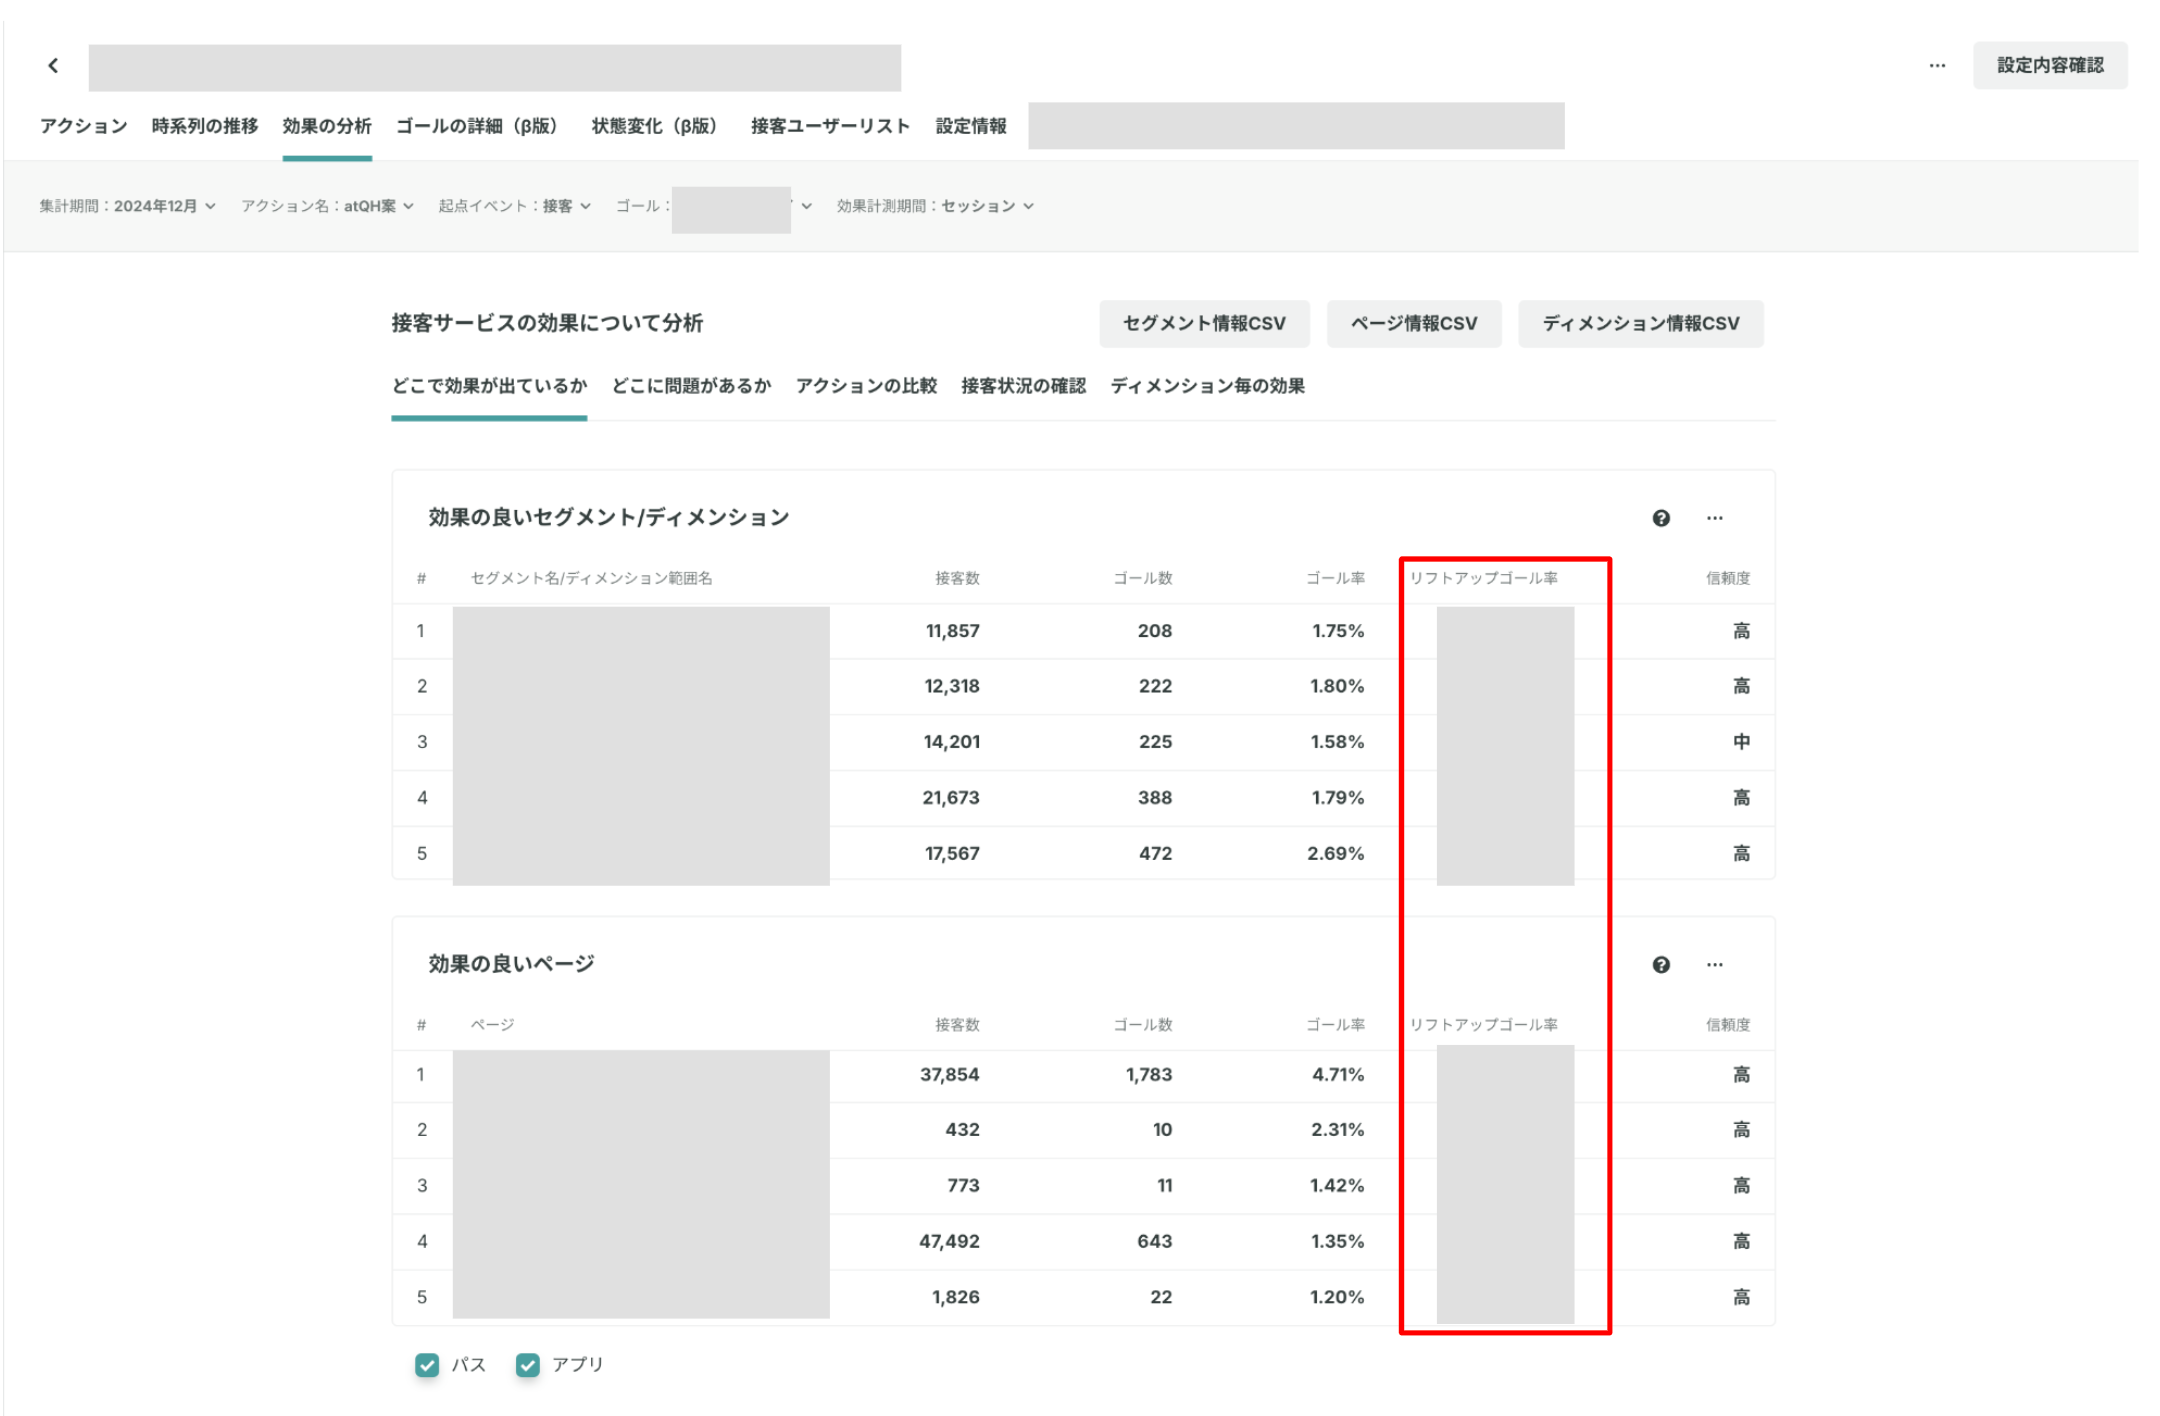Click リフトアップゴール率 header in segment table
This screenshot has width=2160, height=1416.
(x=1483, y=579)
